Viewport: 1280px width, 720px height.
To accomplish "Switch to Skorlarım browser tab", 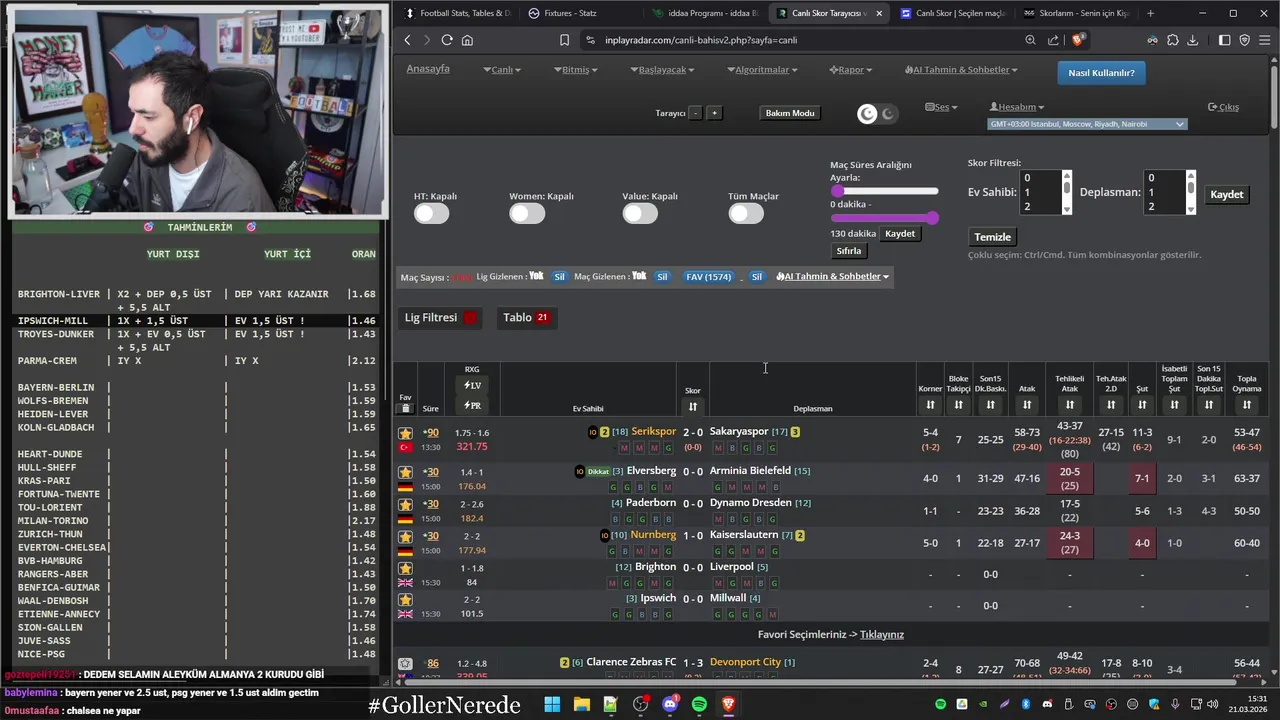I will (x=1075, y=13).
